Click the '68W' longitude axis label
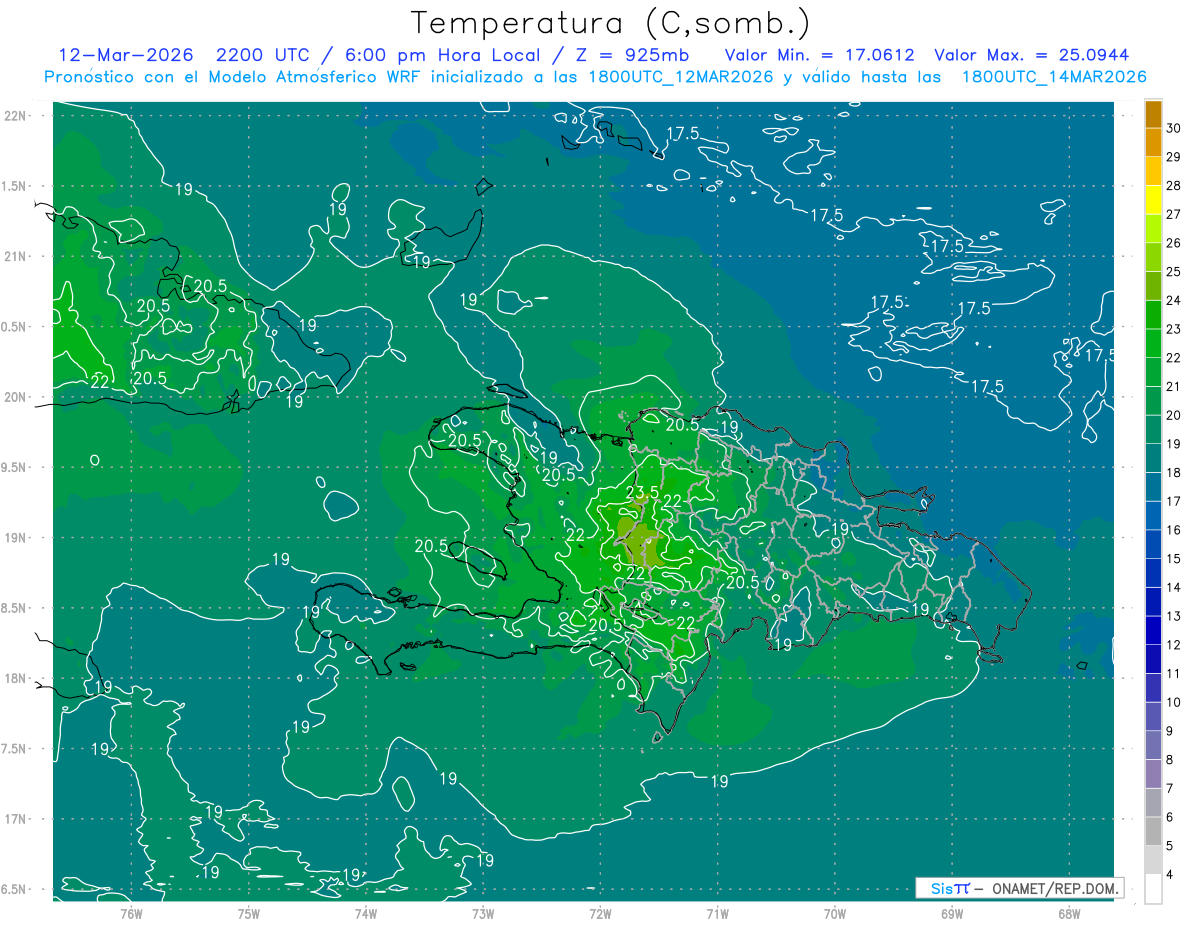1200x927 pixels. coord(1069,914)
